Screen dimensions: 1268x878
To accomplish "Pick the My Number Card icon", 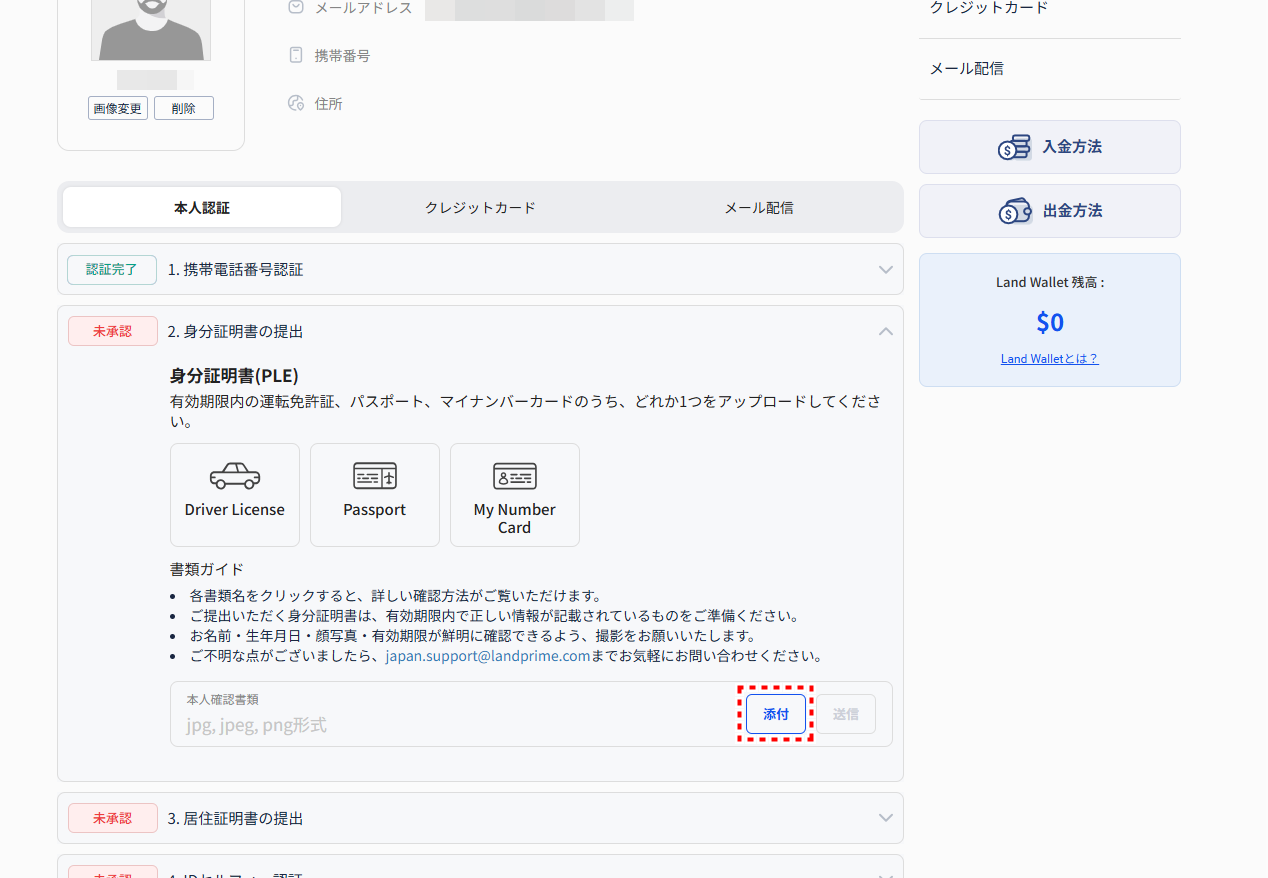I will [515, 476].
